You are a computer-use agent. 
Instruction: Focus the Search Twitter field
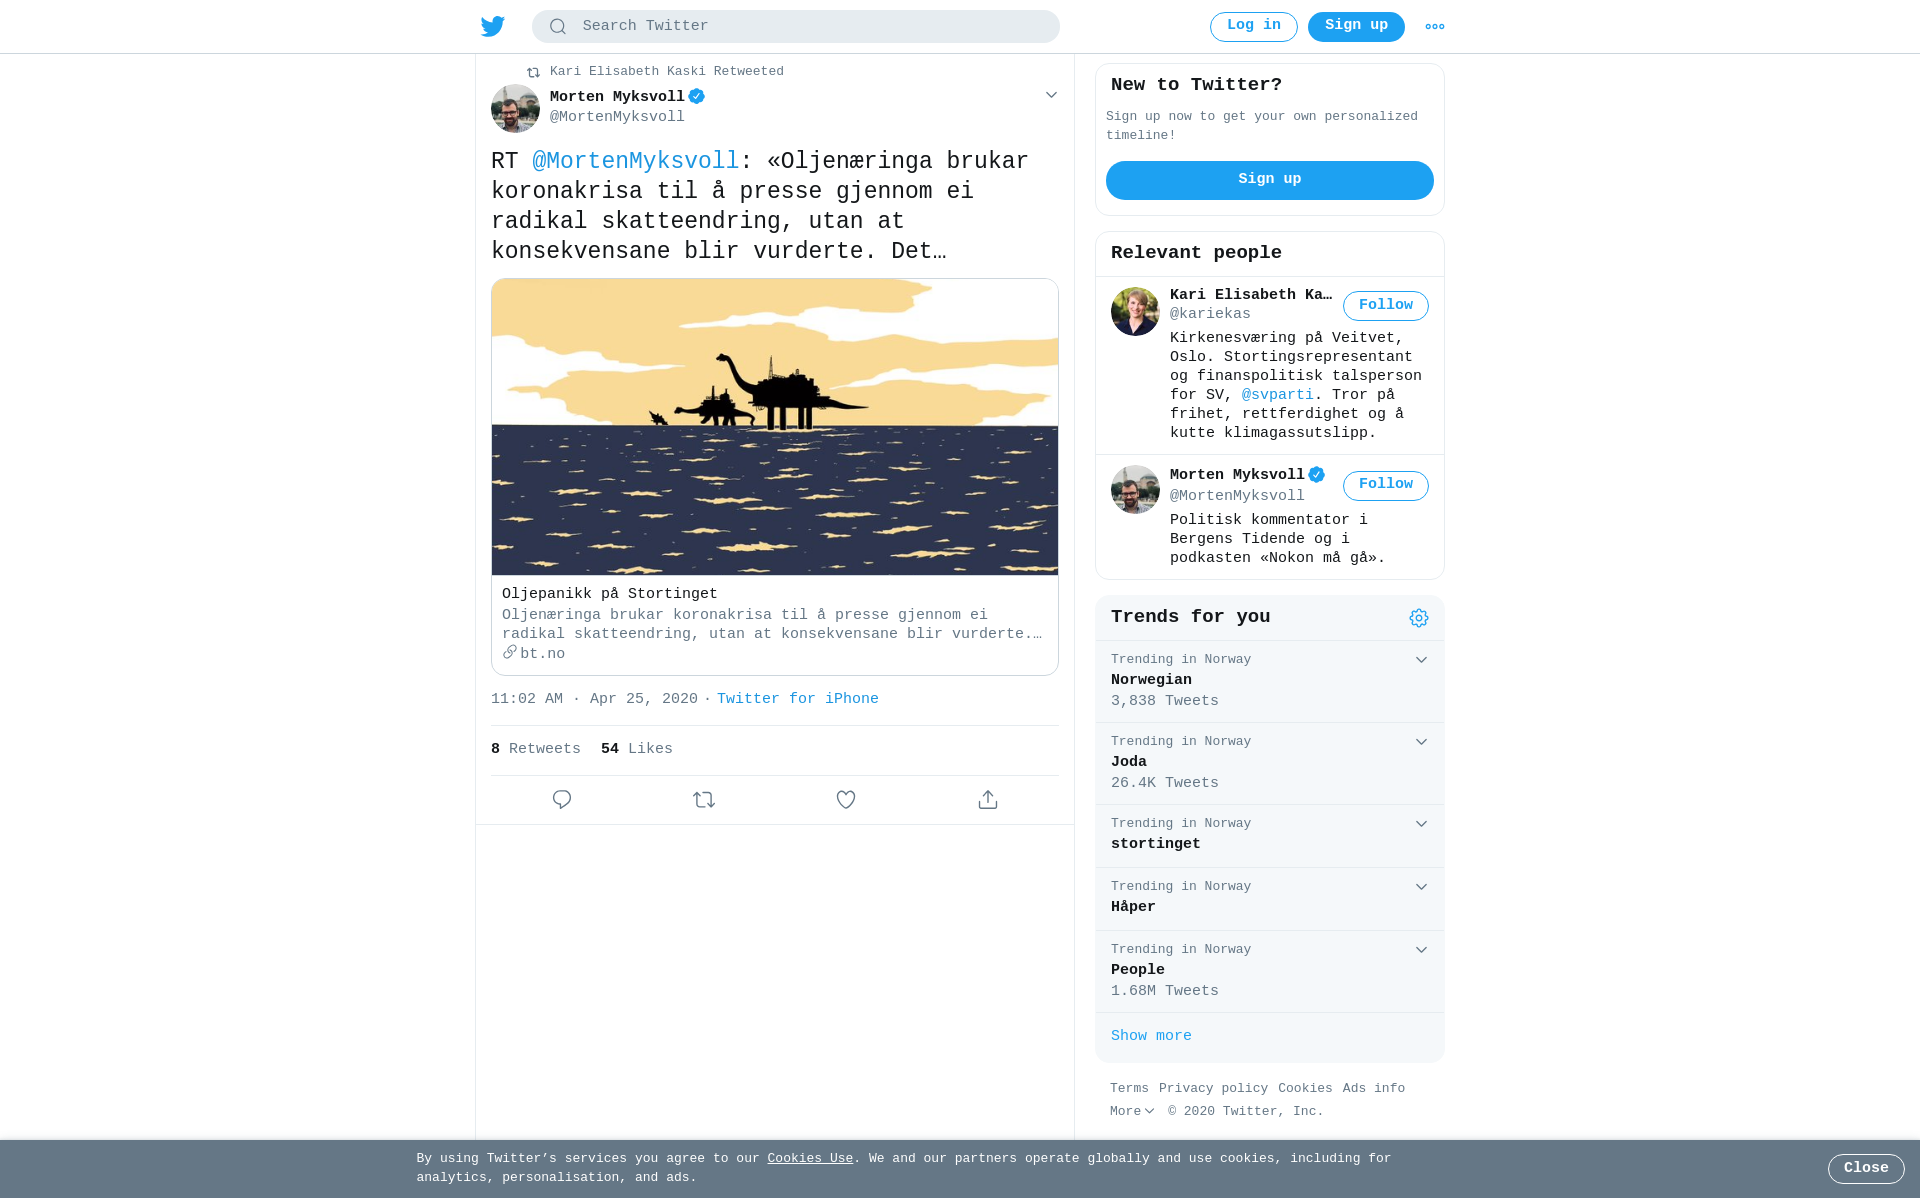pyautogui.click(x=795, y=26)
